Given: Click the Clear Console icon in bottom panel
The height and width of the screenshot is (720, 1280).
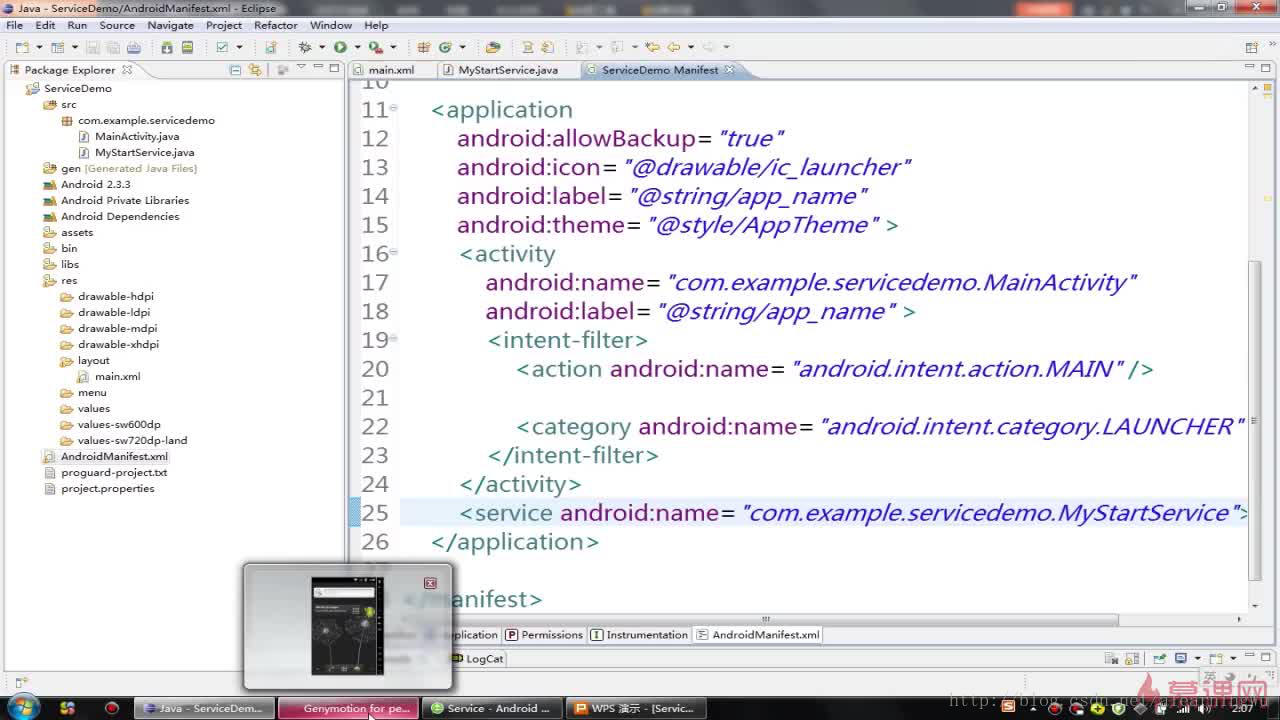Looking at the screenshot, I should pyautogui.click(x=1111, y=658).
